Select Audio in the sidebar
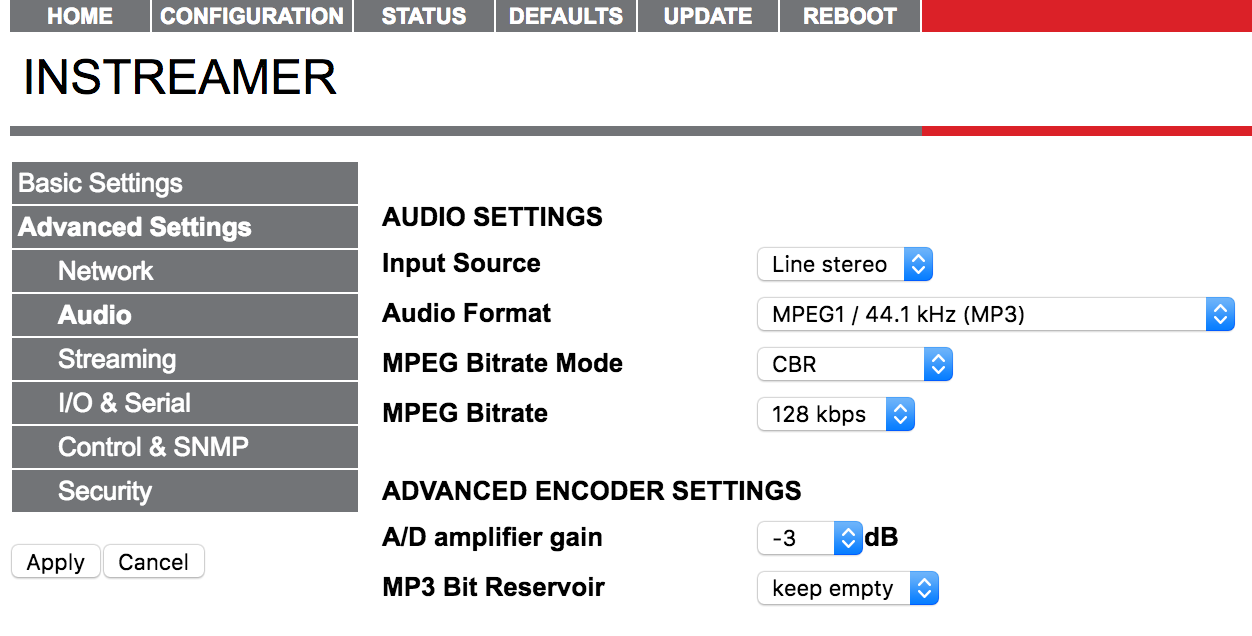Image resolution: width=1252 pixels, height=636 pixels. 185,315
